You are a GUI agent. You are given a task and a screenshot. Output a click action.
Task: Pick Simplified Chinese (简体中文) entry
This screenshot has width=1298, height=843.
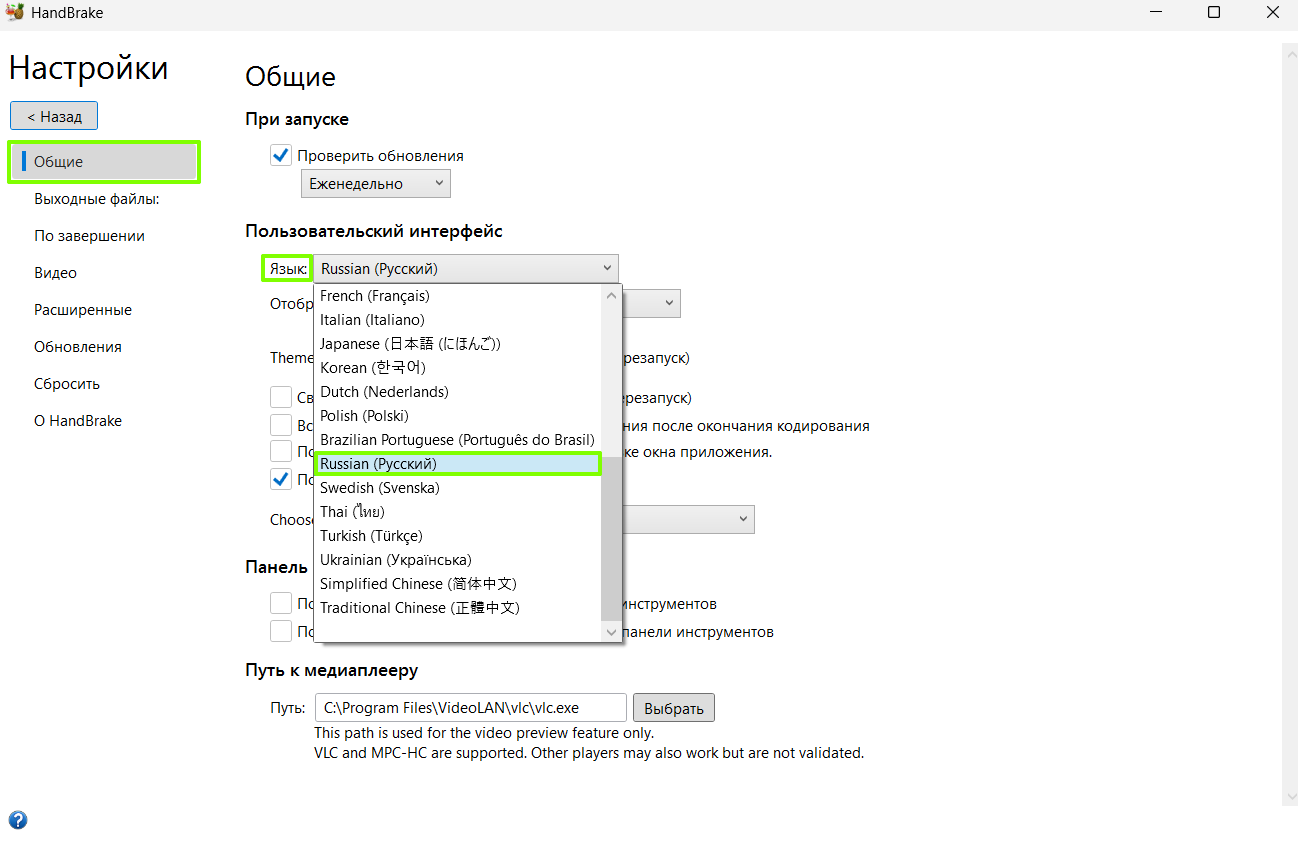pyautogui.click(x=460, y=584)
